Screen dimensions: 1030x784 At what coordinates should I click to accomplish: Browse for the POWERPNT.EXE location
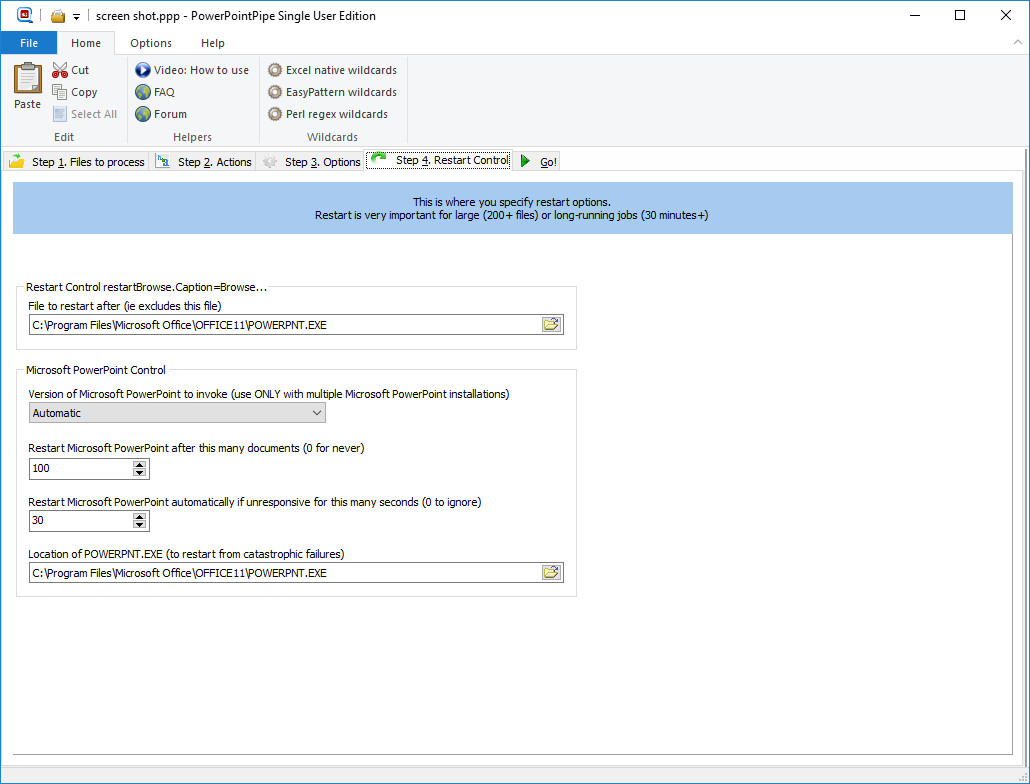point(551,573)
